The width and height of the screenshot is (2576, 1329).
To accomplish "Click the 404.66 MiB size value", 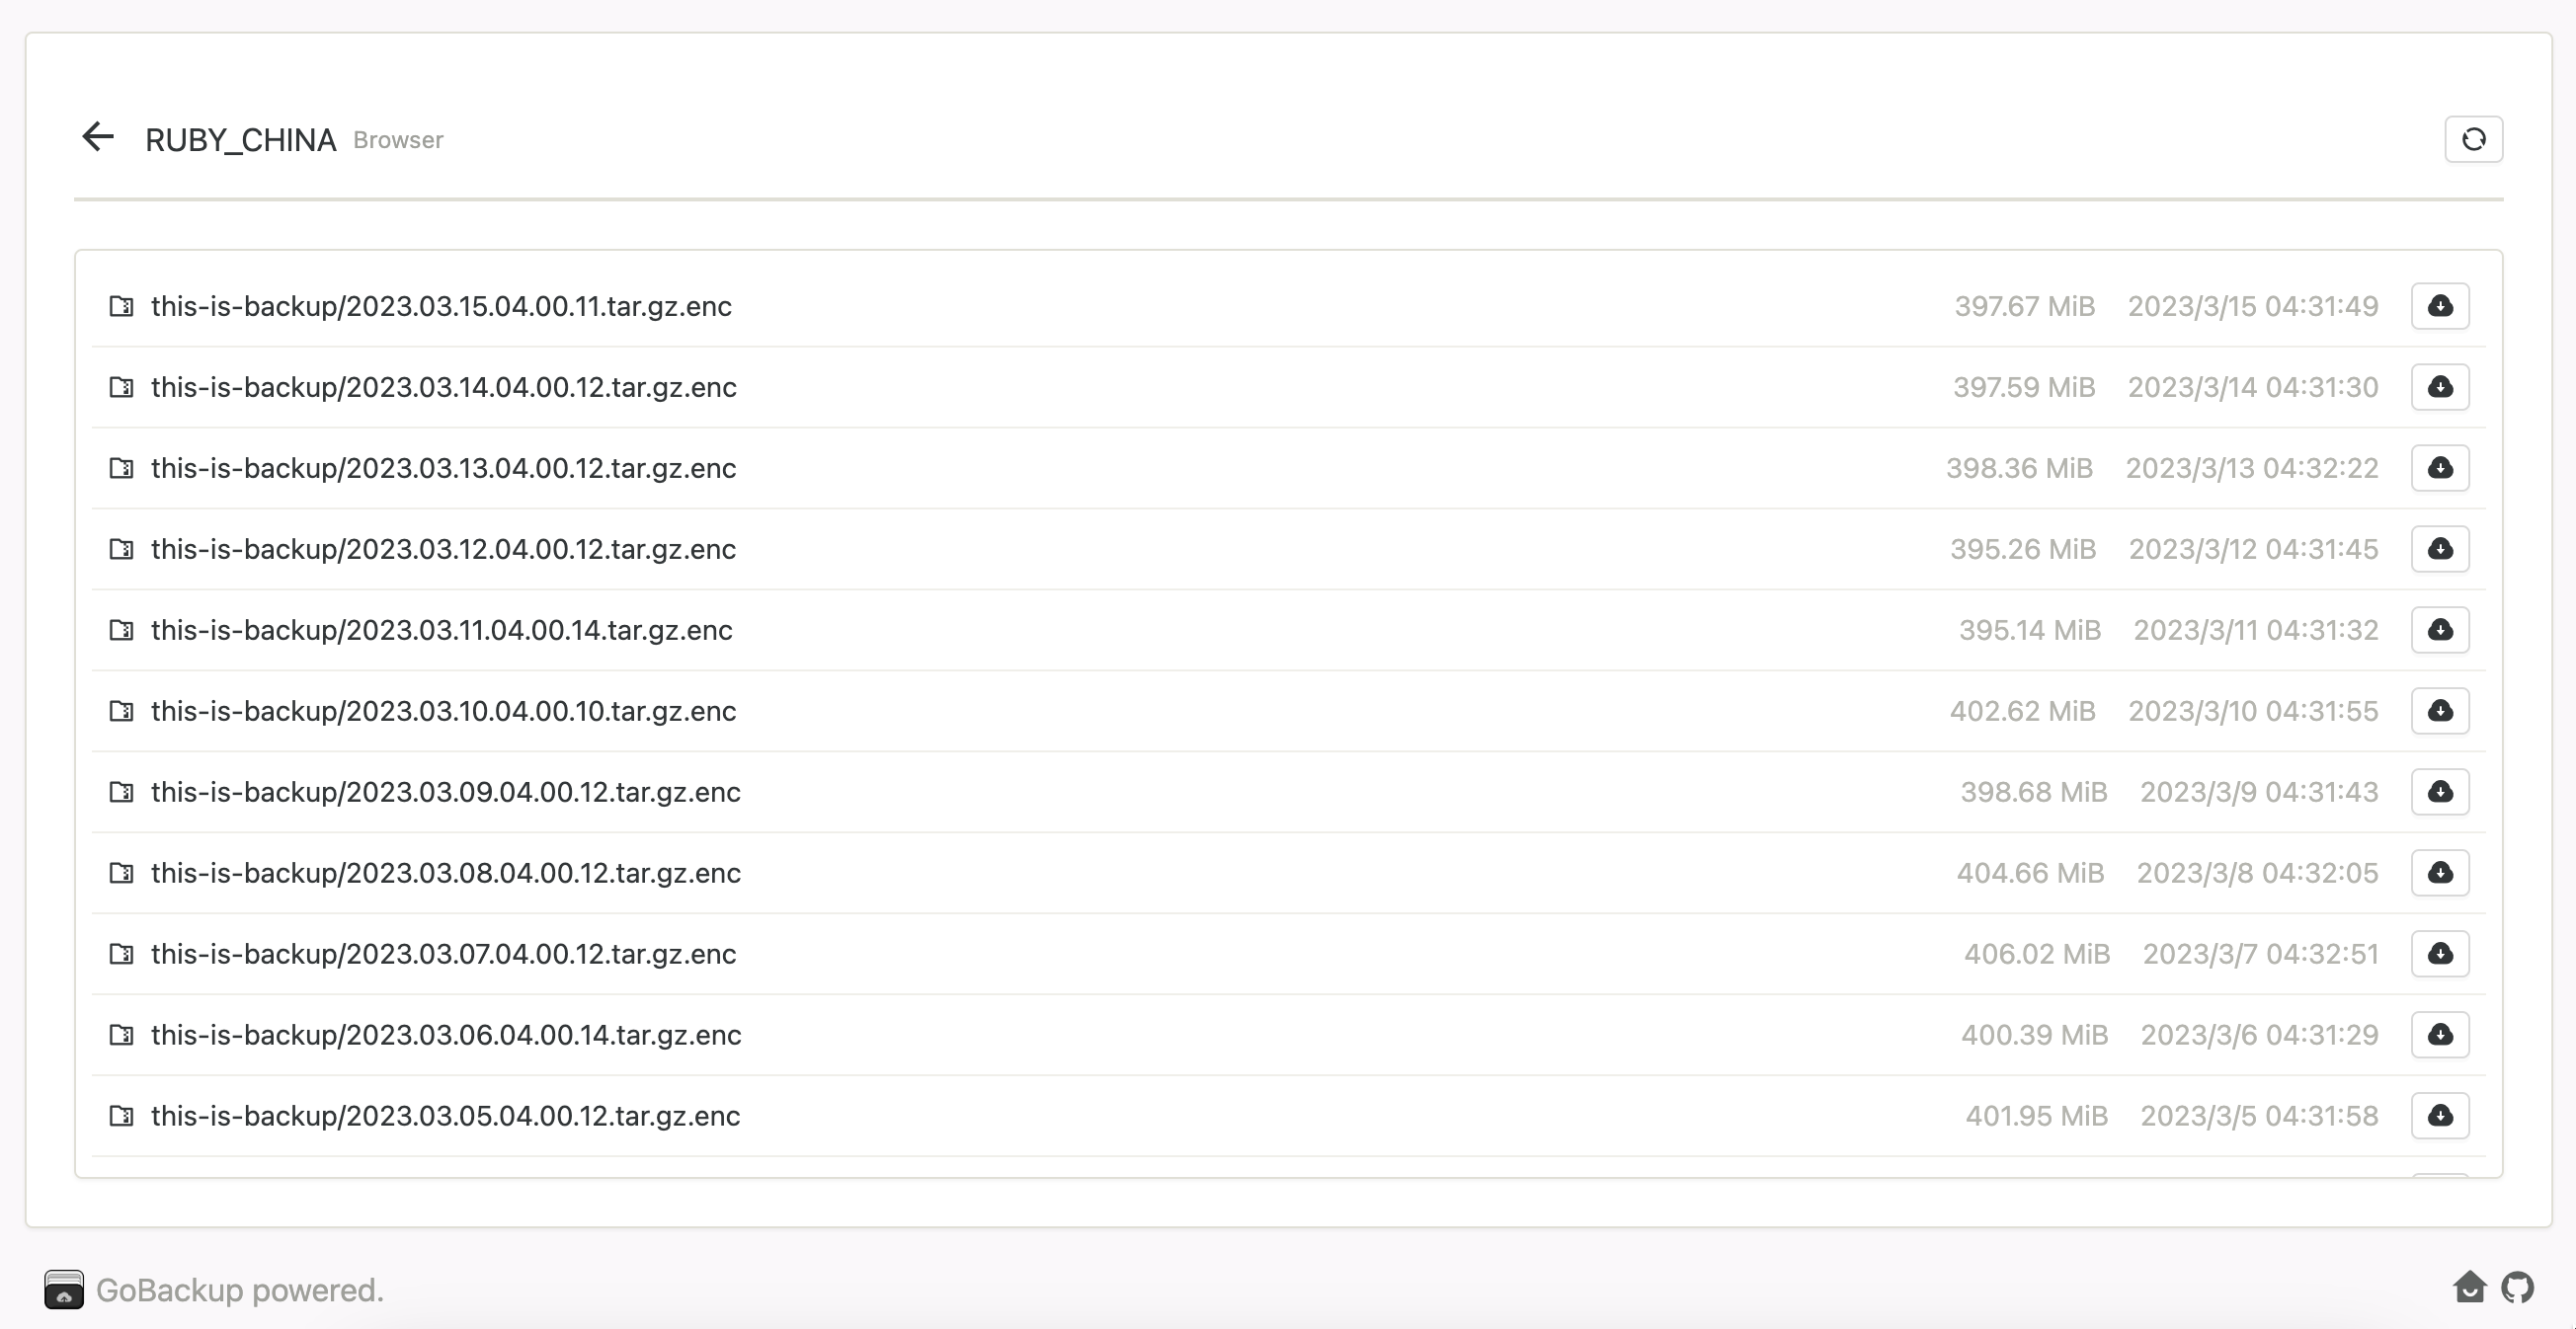I will pyautogui.click(x=2031, y=873).
